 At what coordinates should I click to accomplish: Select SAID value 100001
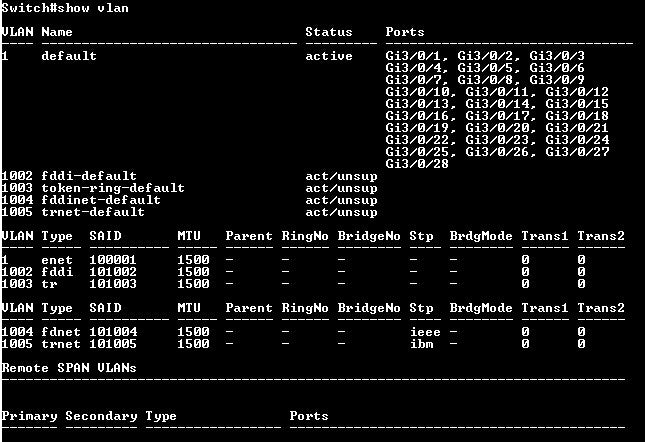113,260
